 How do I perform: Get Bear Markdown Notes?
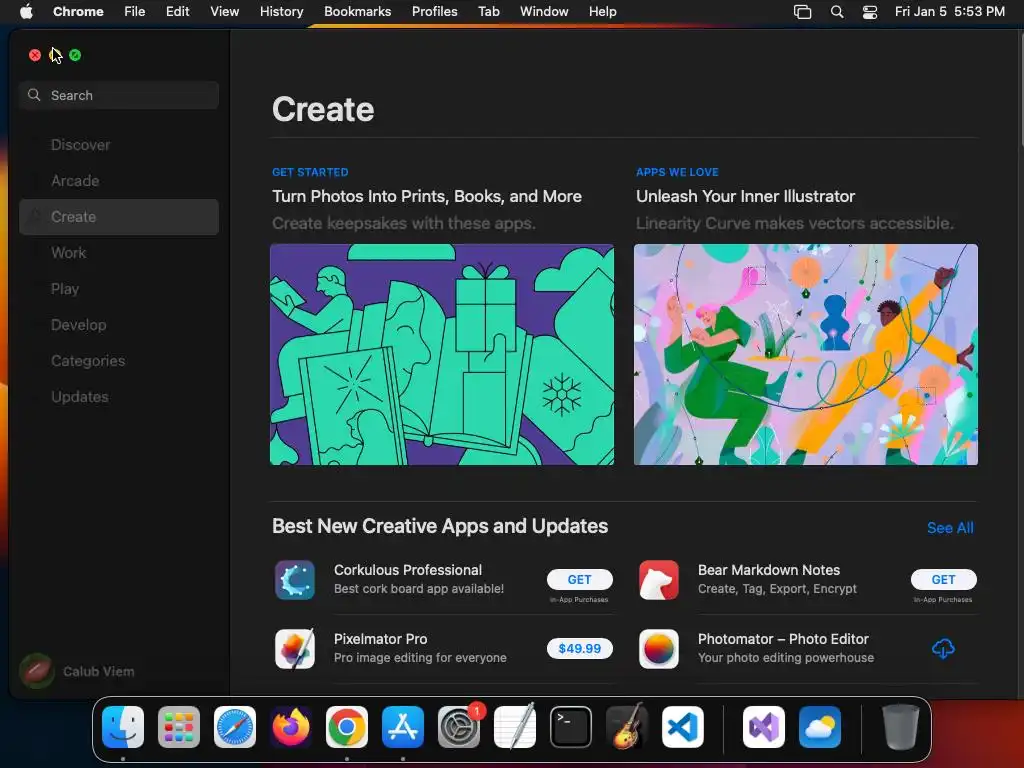click(943, 579)
